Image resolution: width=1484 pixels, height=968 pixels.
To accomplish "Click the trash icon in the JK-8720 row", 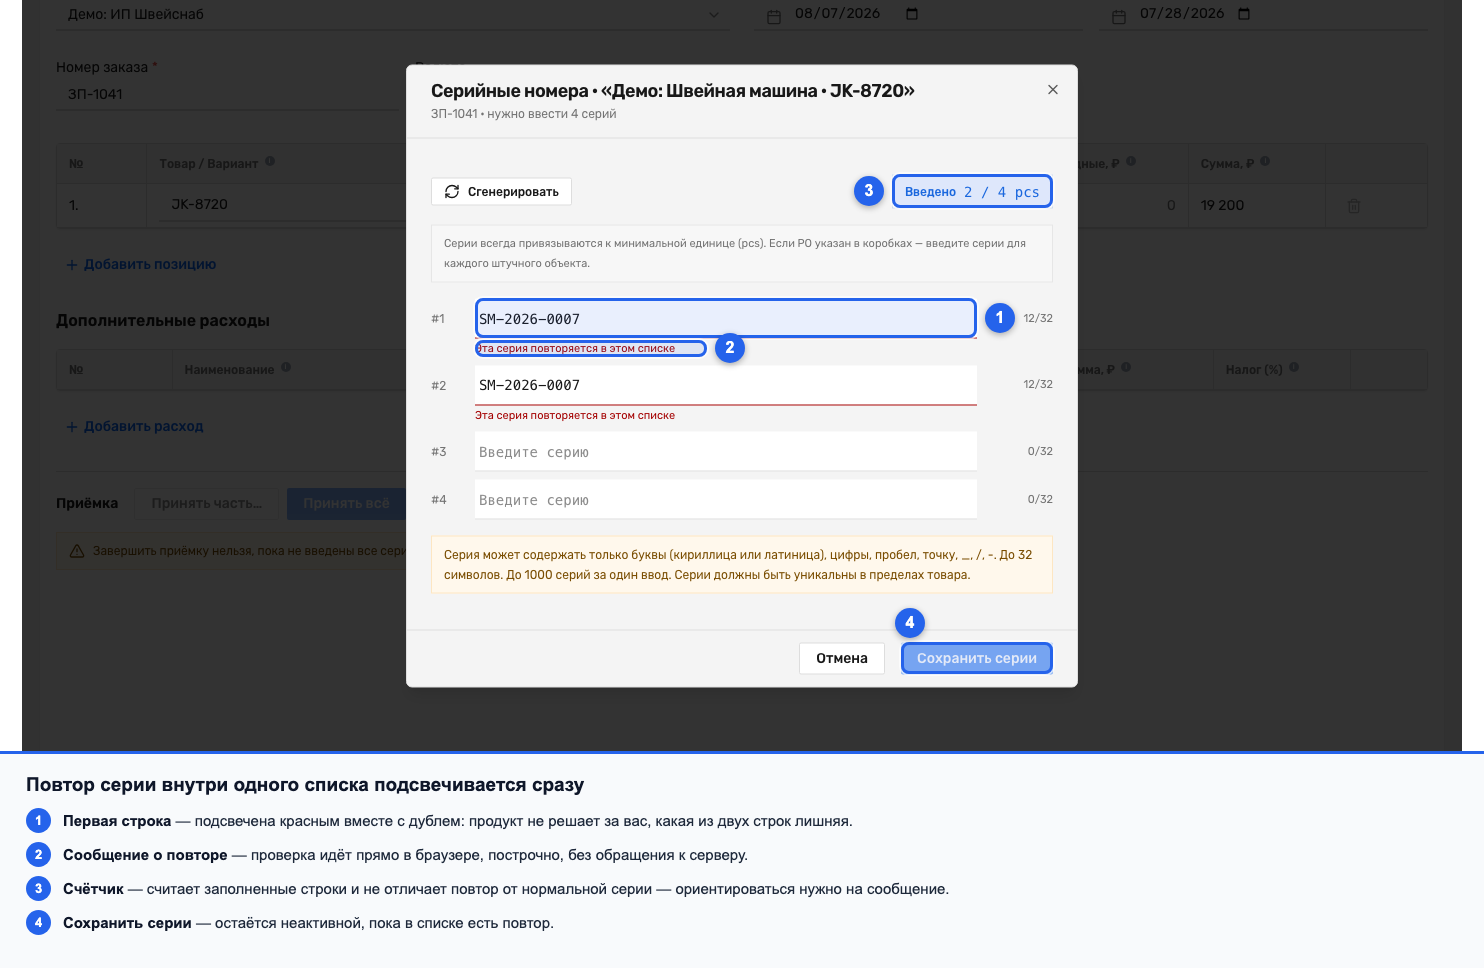I will click(x=1354, y=205).
